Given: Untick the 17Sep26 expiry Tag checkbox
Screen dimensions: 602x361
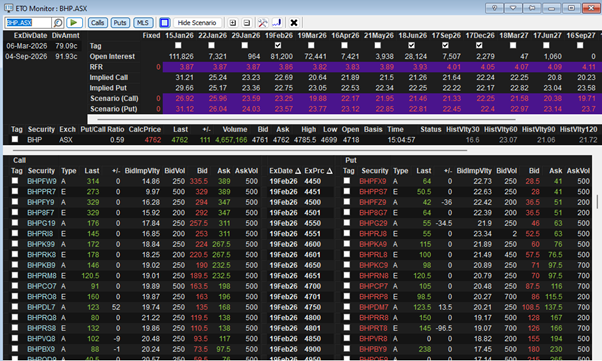Looking at the screenshot, I should pos(445,45).
